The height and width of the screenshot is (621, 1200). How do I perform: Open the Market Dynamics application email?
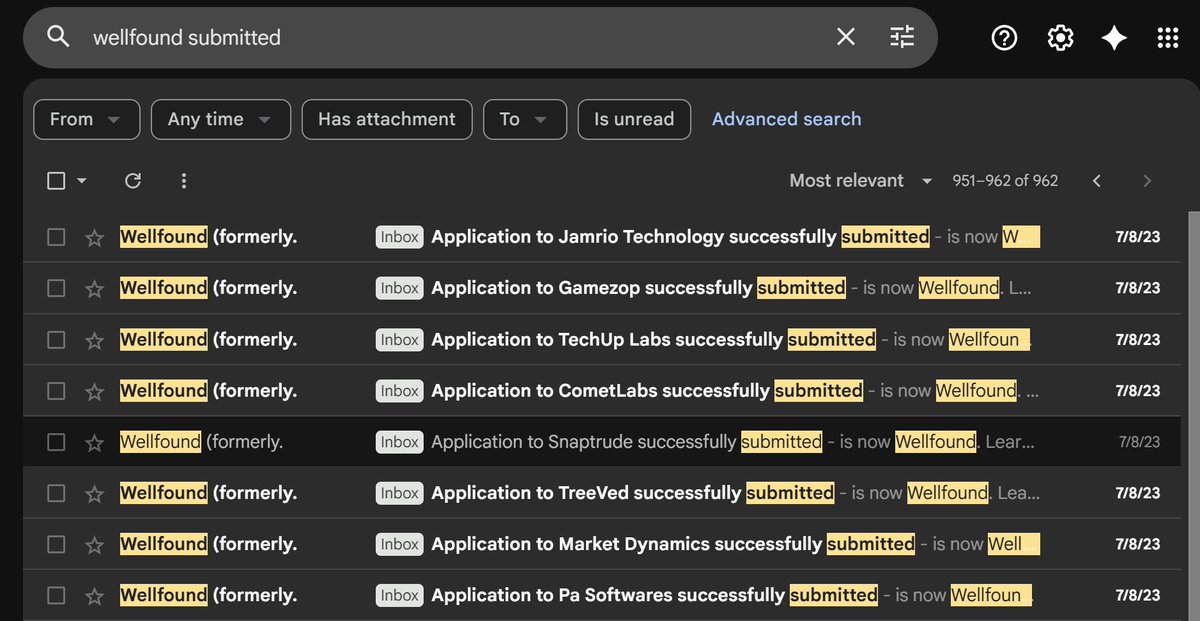click(x=601, y=545)
